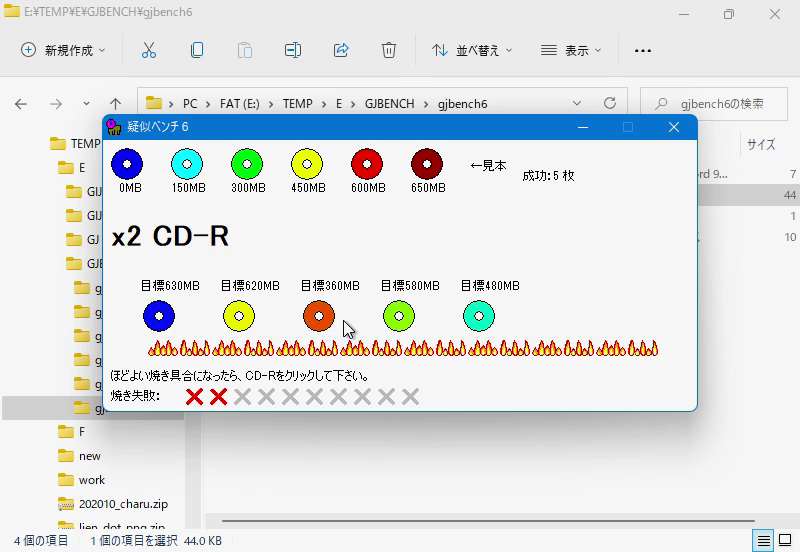
Task: Select PC in the address breadcrumb
Action: tap(190, 104)
